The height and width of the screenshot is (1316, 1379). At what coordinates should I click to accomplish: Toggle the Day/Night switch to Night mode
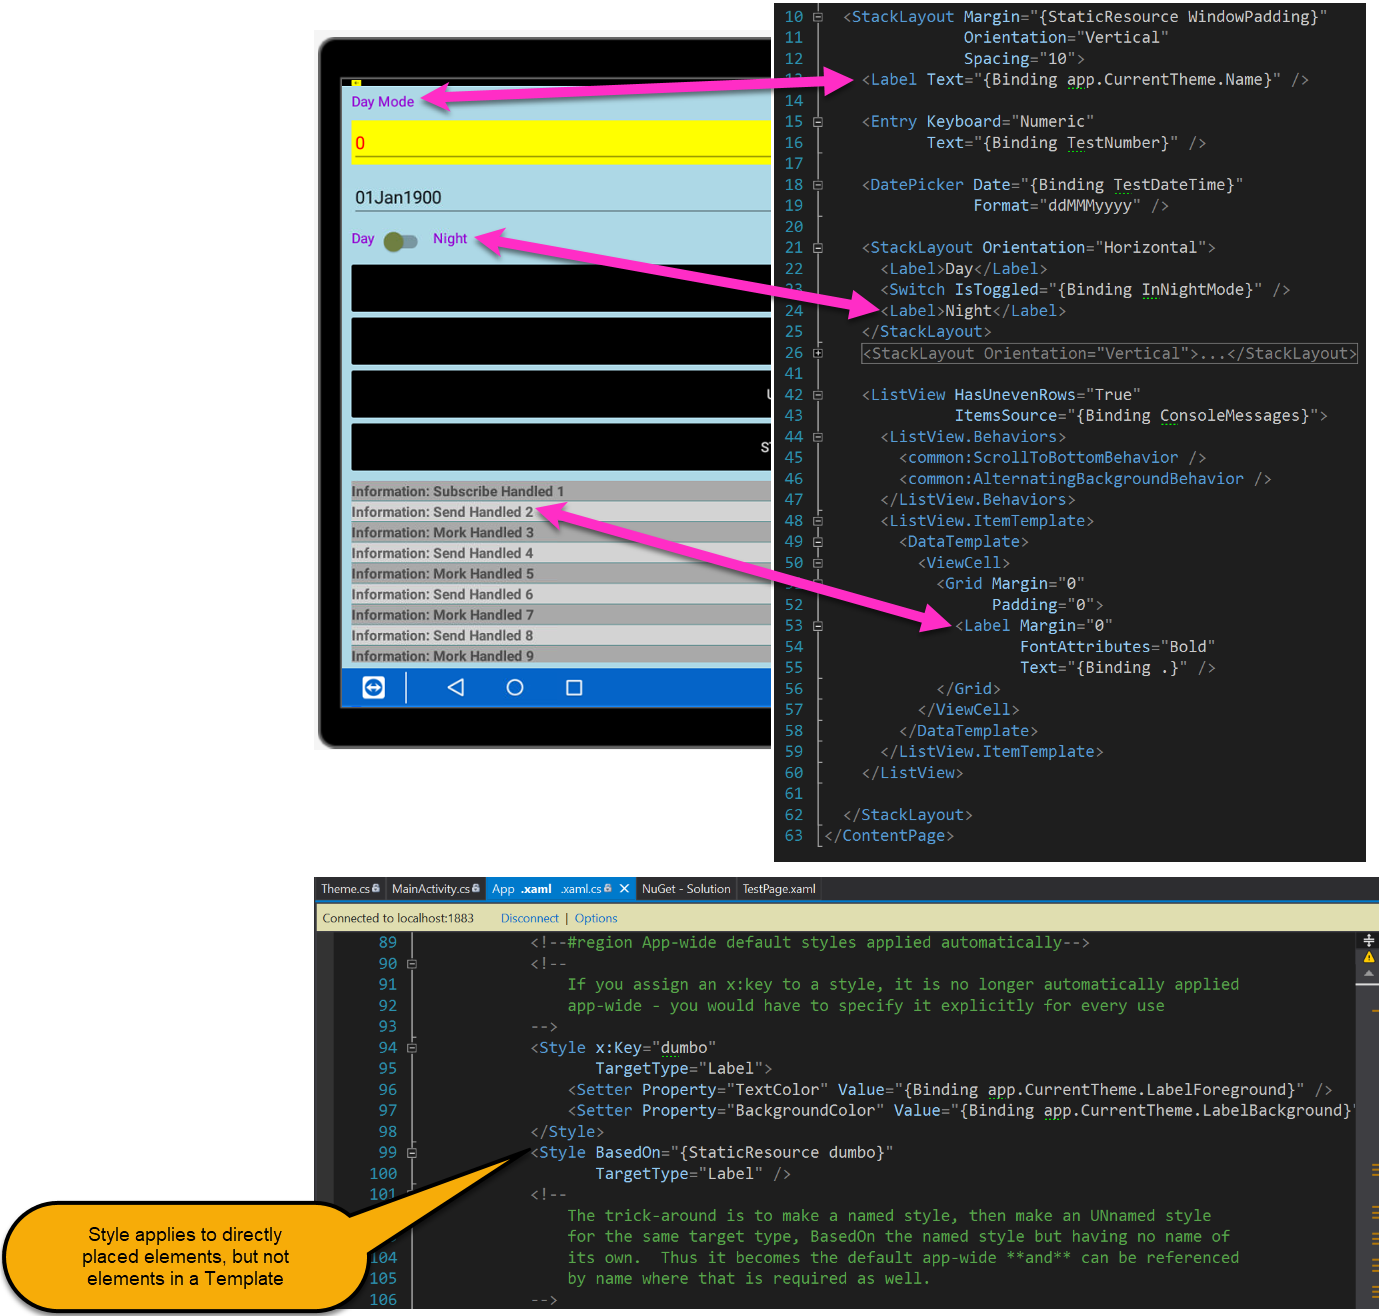401,241
